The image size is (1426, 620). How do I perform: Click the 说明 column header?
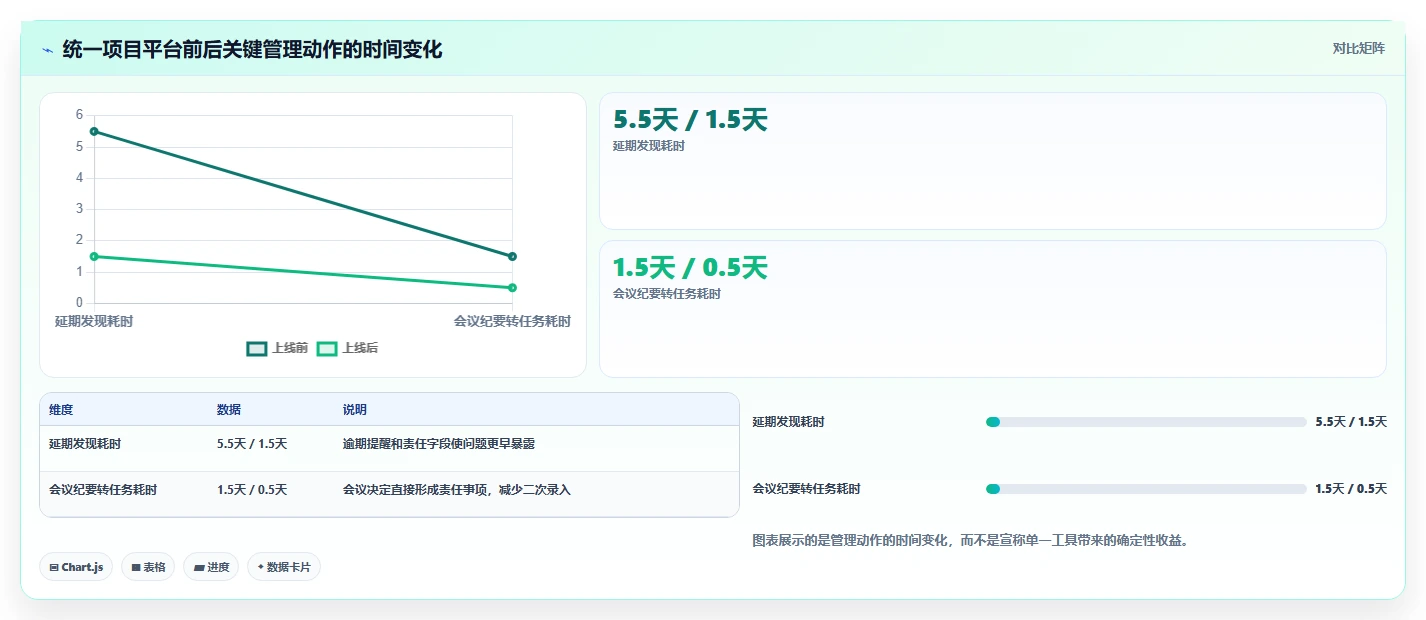tap(354, 410)
